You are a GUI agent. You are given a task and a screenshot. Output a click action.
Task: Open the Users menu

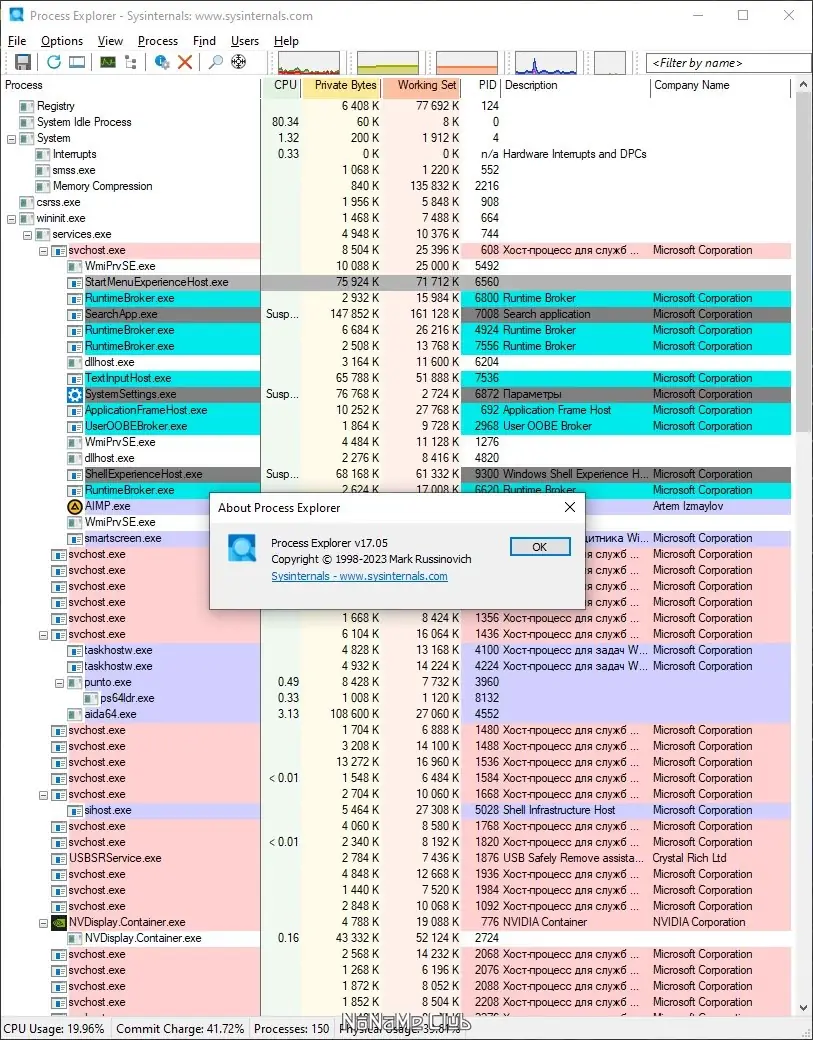[245, 41]
